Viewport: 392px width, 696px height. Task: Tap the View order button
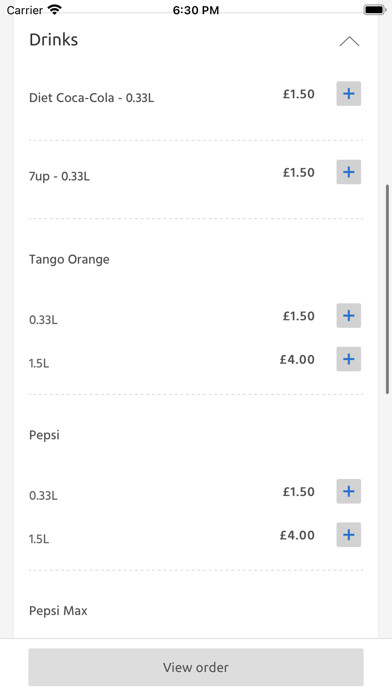point(196,667)
